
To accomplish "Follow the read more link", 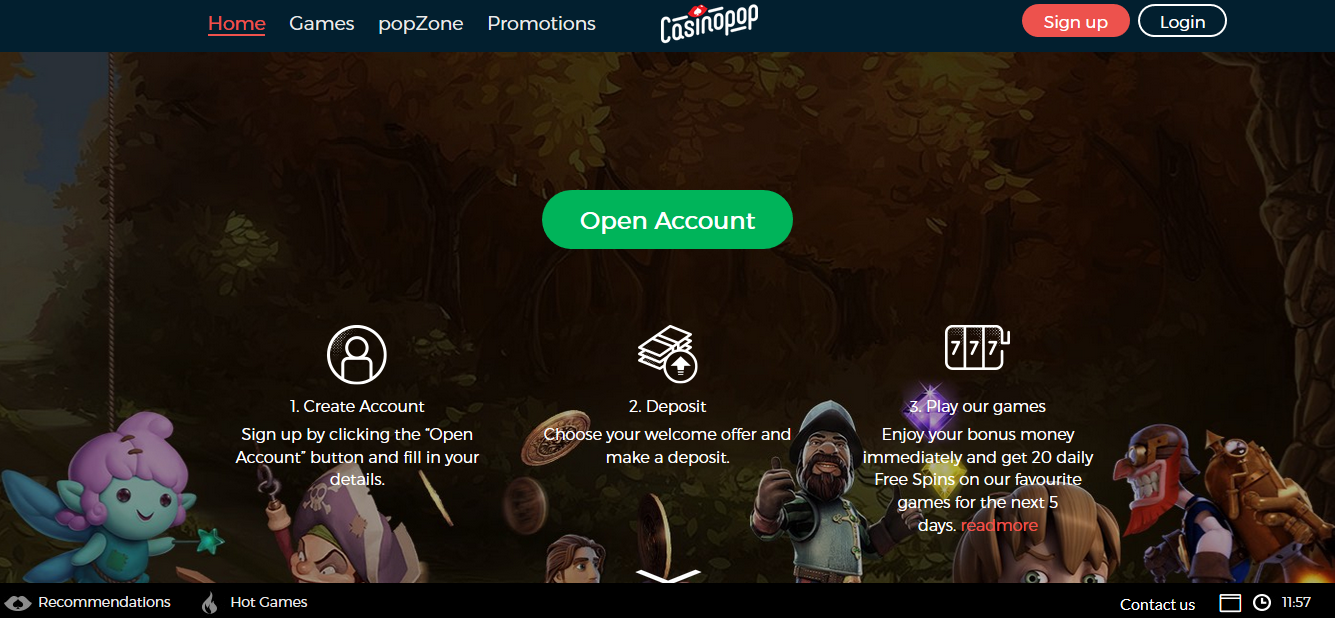I will [999, 525].
